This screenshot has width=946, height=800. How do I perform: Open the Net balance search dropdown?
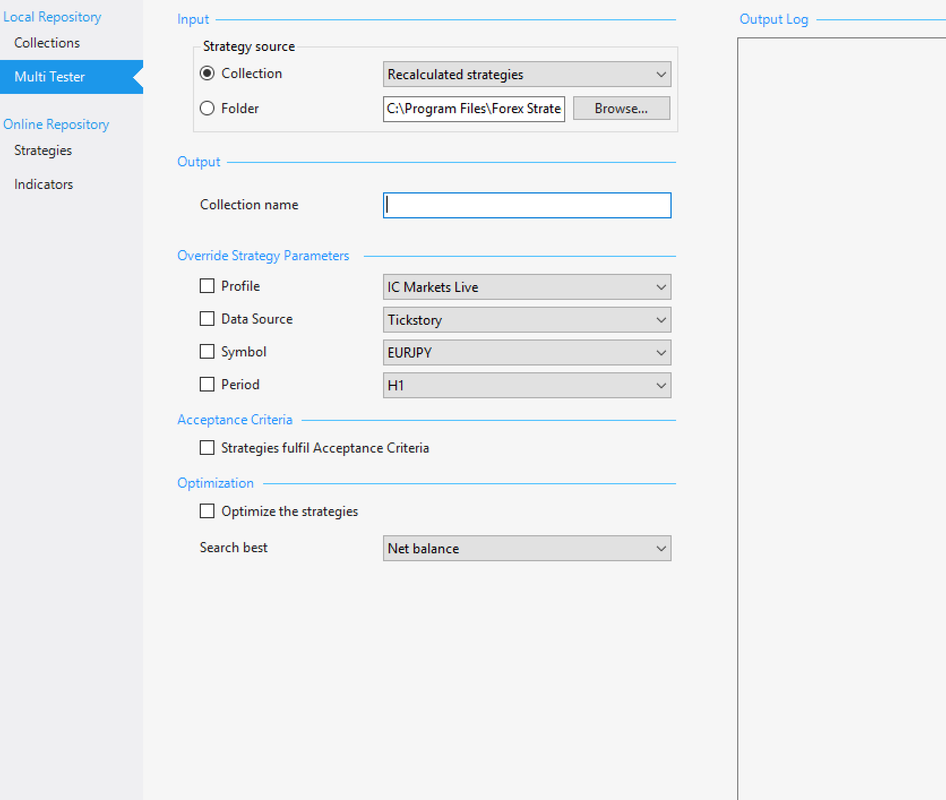(x=527, y=548)
